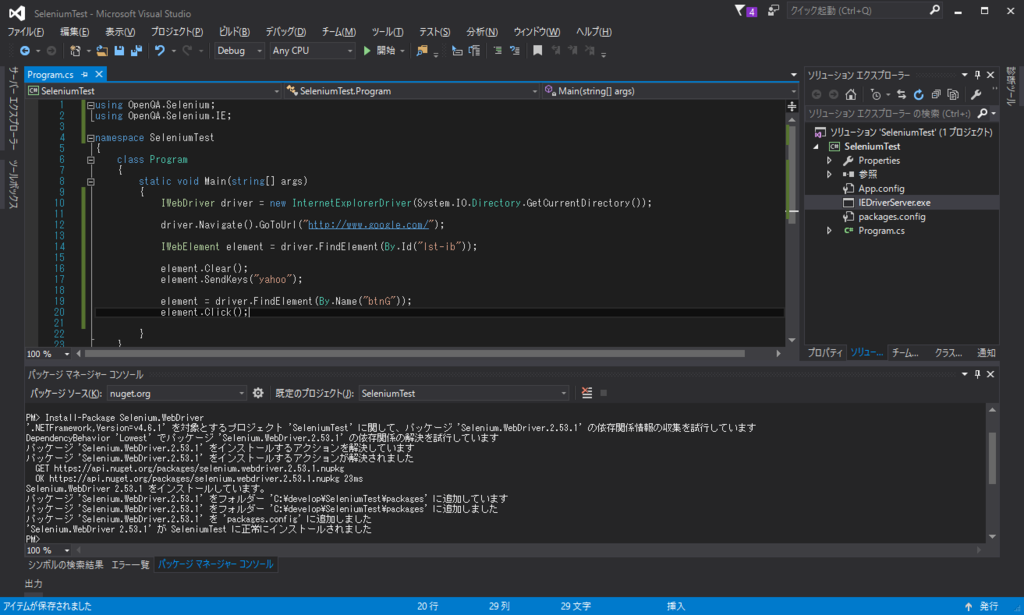The image size is (1024, 615).
Task: Save Program.cs with the single-disk Save icon
Action: [x=119, y=50]
